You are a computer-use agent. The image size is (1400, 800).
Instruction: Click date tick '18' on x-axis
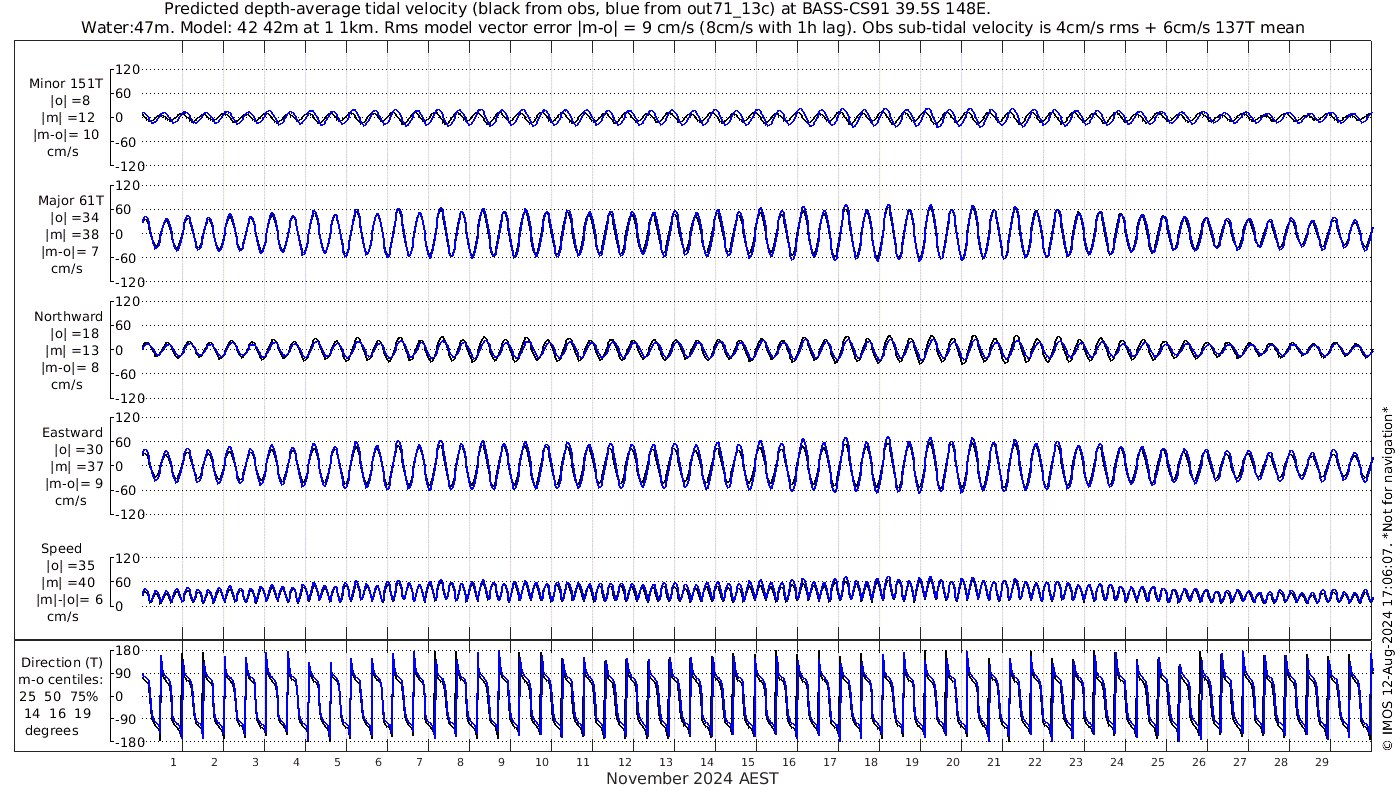[x=870, y=762]
